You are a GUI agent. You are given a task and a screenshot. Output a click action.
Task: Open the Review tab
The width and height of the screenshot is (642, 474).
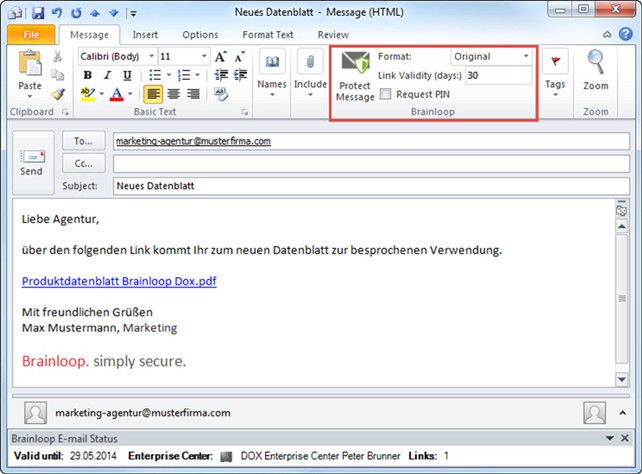coord(333,35)
